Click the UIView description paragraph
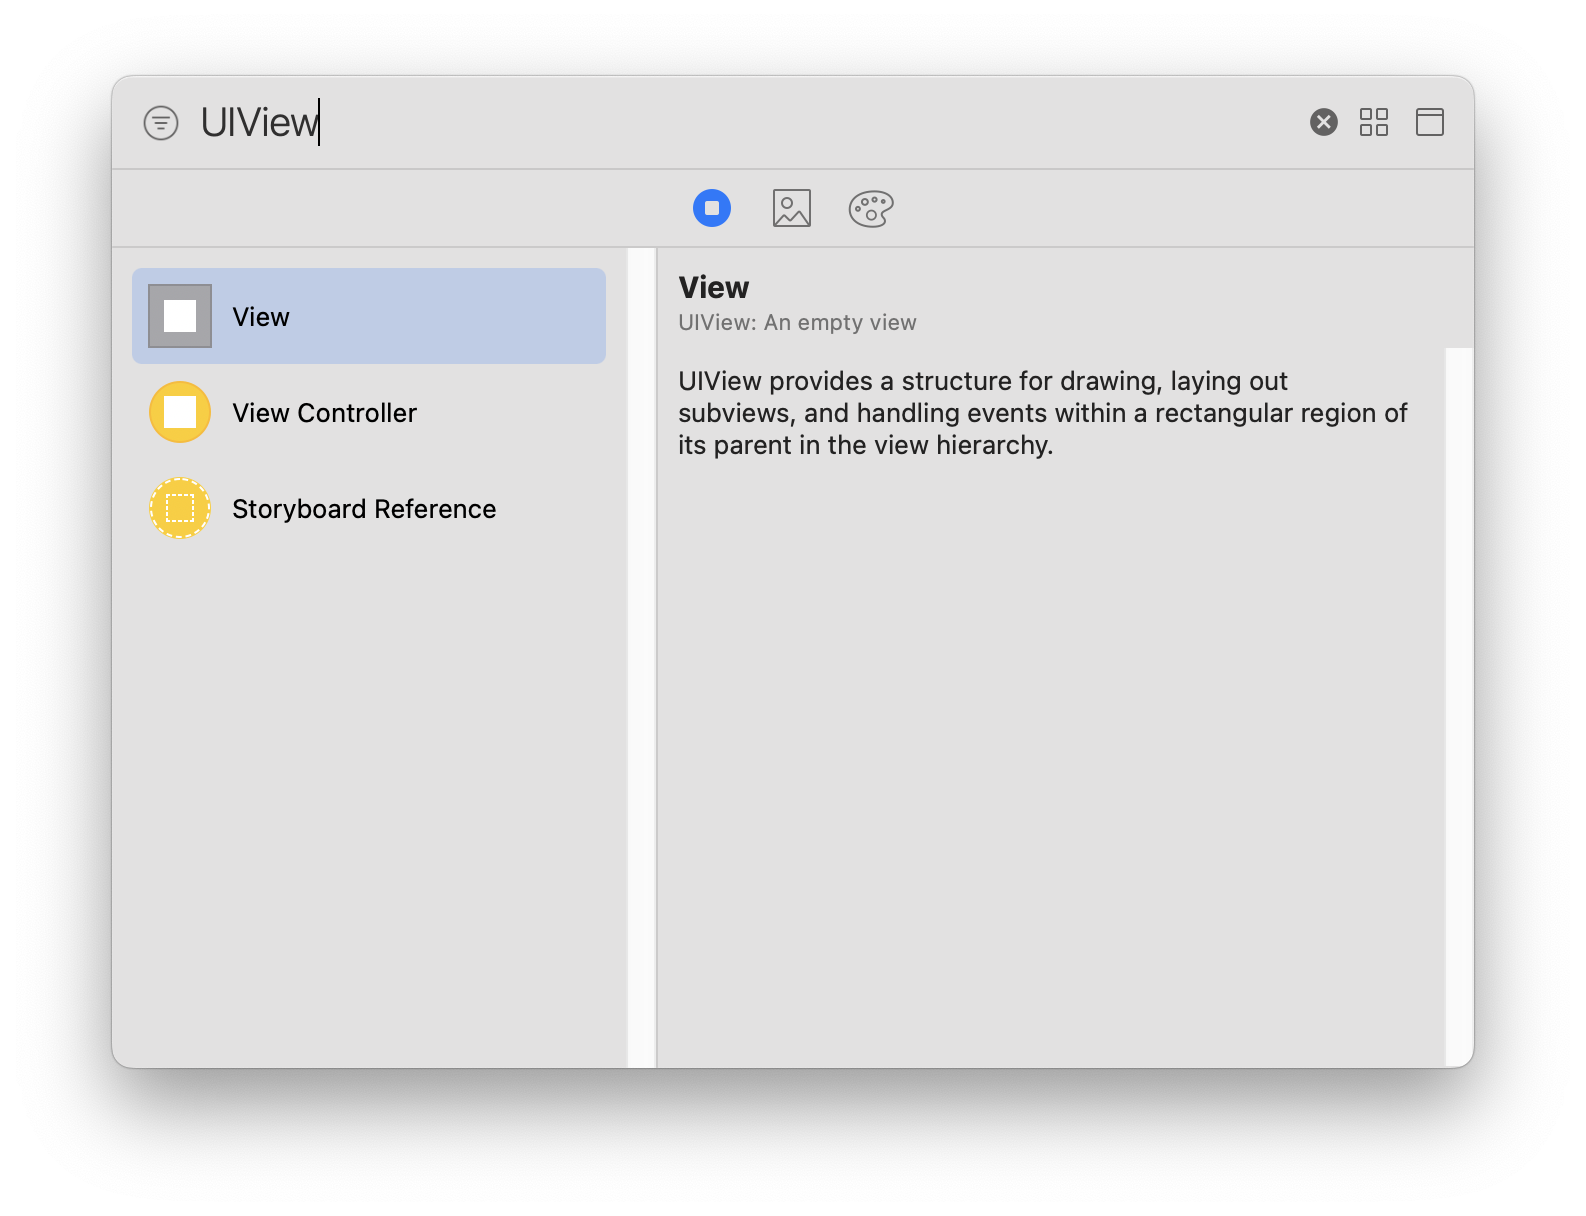The width and height of the screenshot is (1586, 1216). (1043, 413)
